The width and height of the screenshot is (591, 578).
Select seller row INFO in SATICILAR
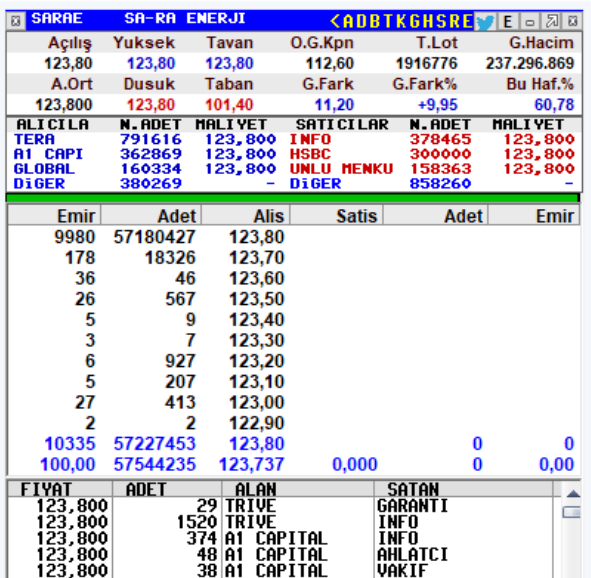point(432,139)
